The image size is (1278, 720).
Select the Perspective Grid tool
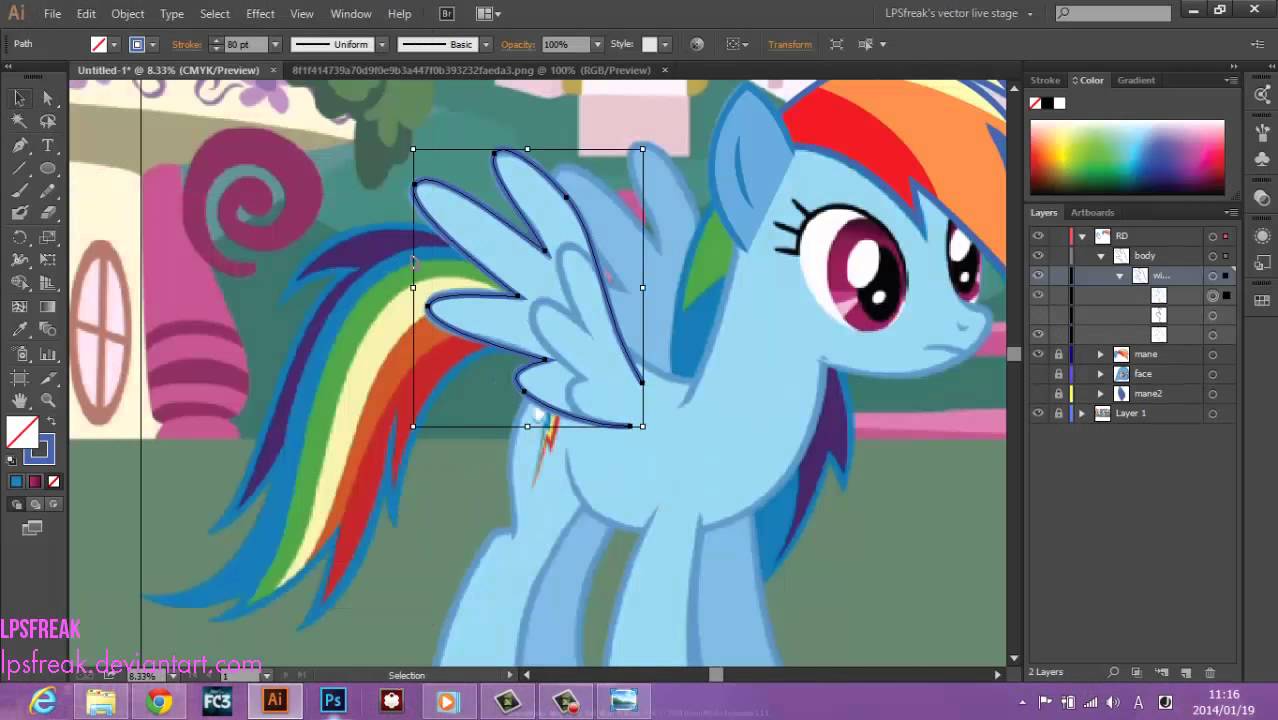pyautogui.click(x=48, y=283)
